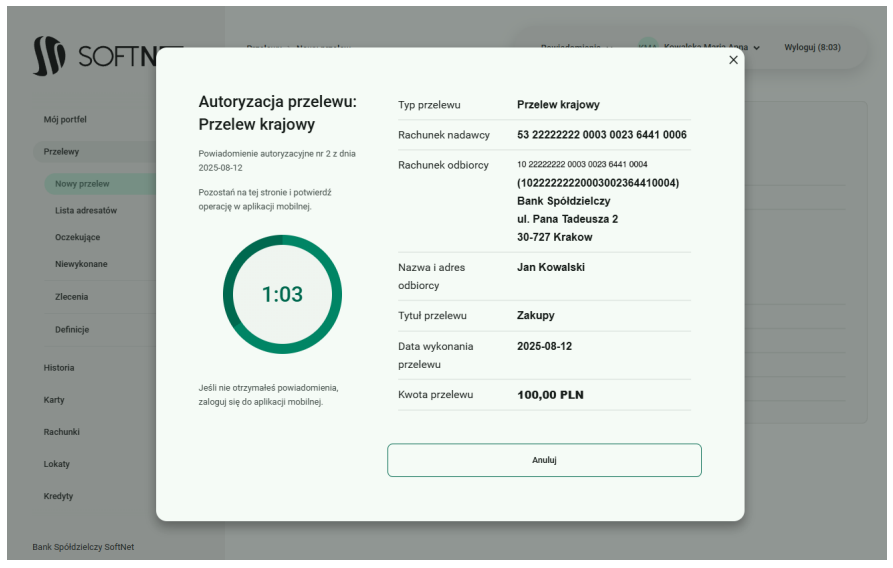Click the Anuluj button
This screenshot has height=568, width=893.
pyautogui.click(x=544, y=460)
